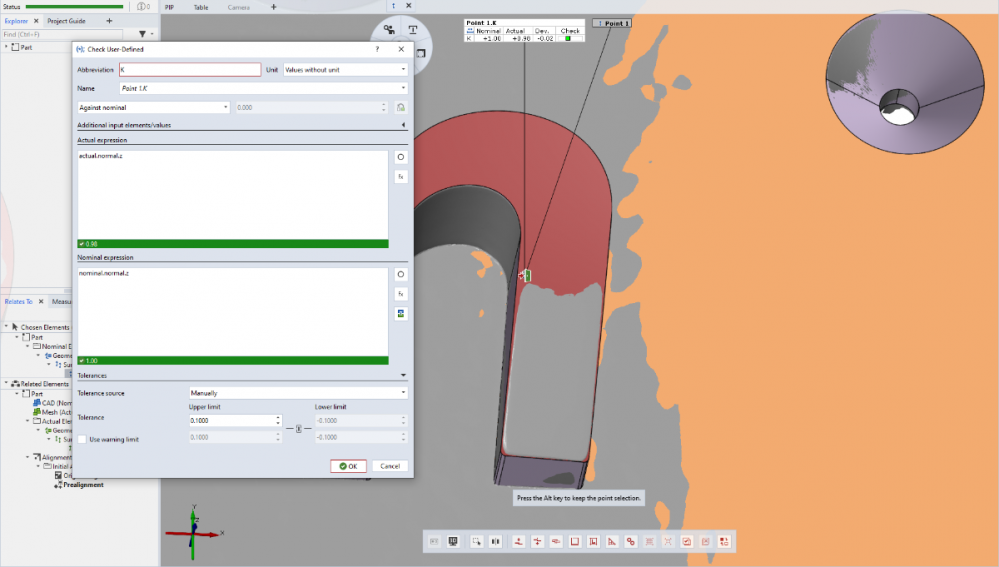Click the OK button
The height and width of the screenshot is (567, 999).
(x=349, y=466)
